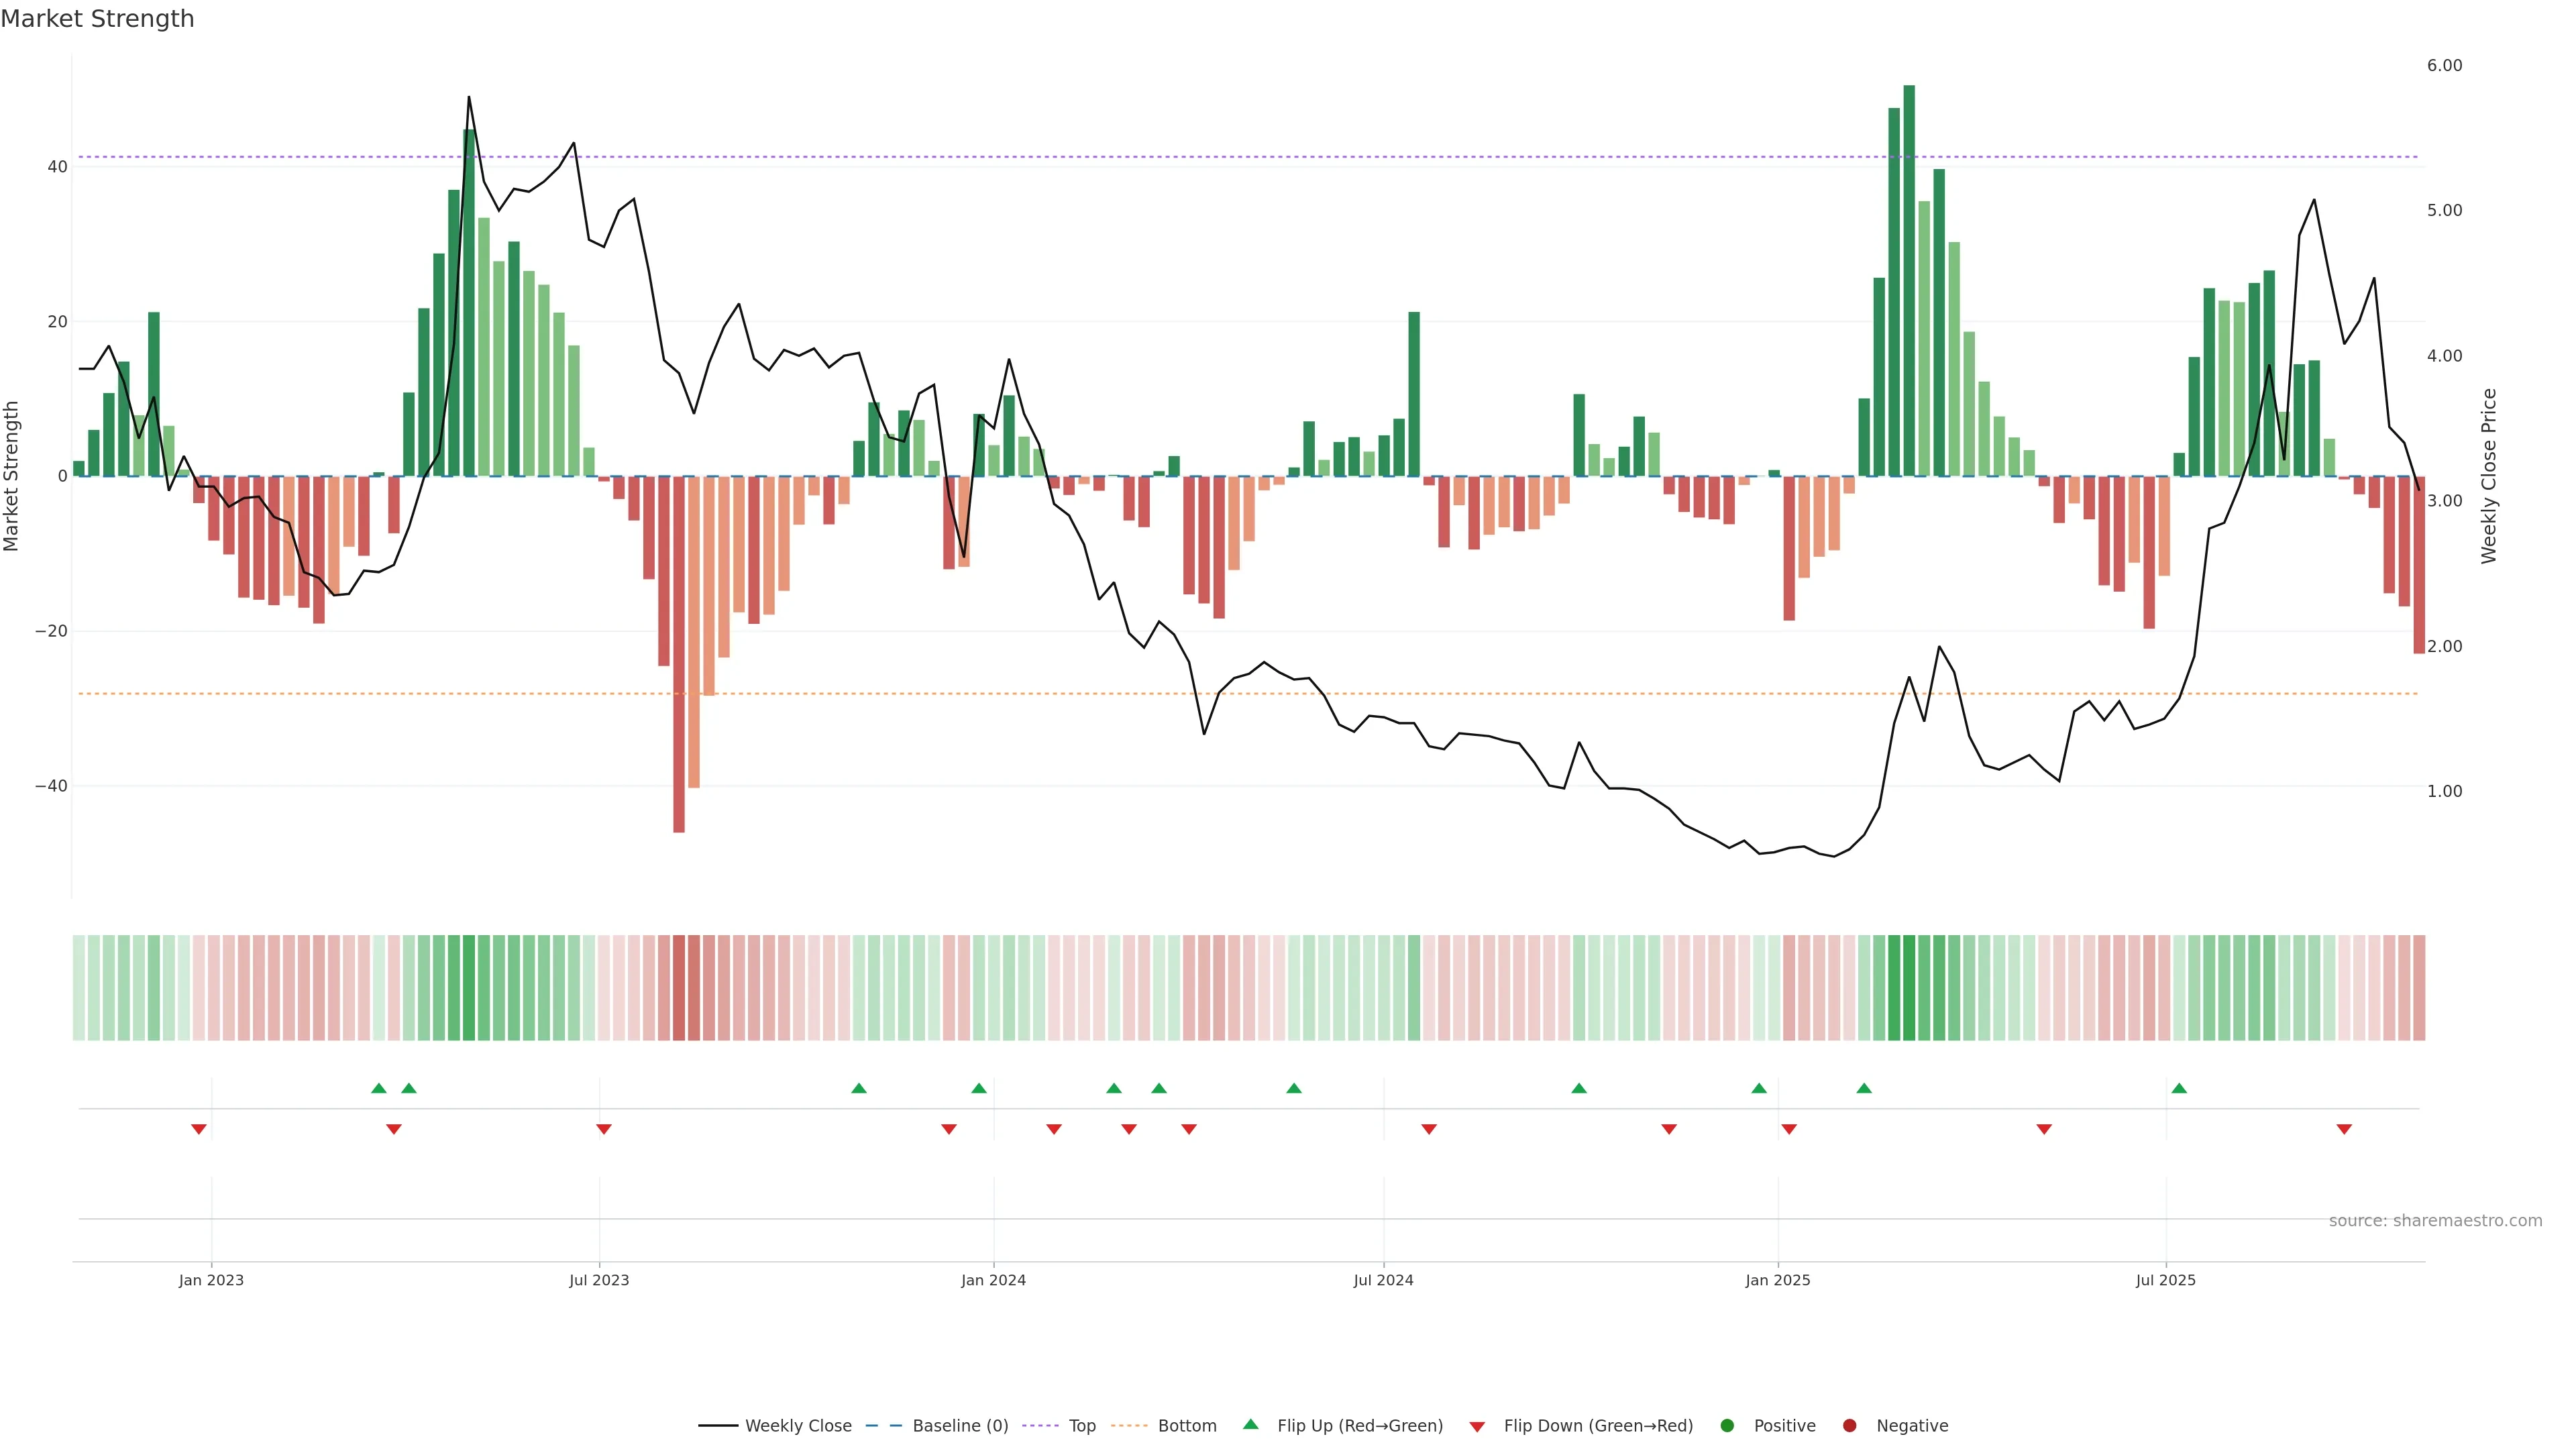
Task: Click the first green flip-up triangle marker
Action: 379,1088
